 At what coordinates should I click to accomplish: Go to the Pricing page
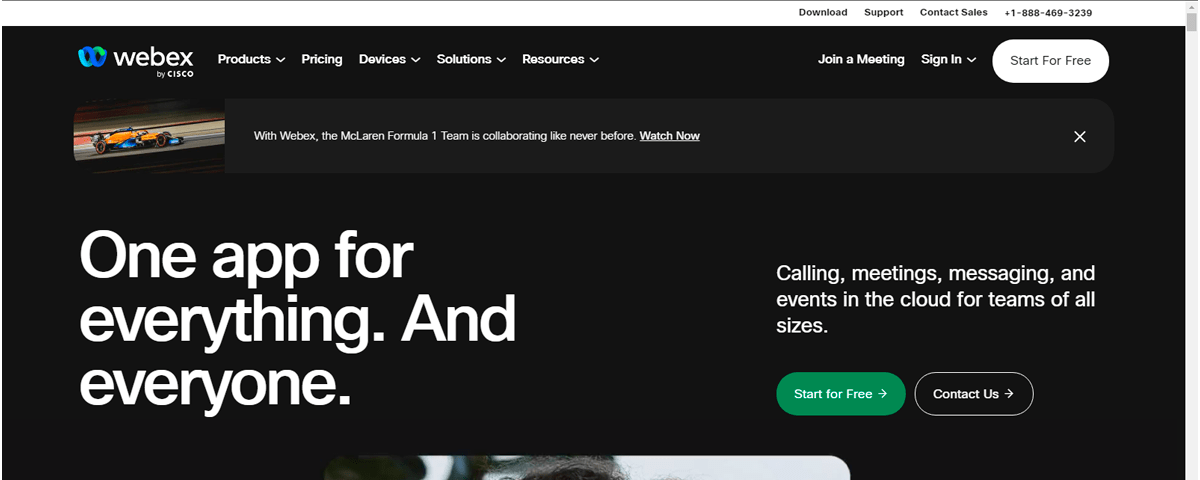[x=322, y=59]
